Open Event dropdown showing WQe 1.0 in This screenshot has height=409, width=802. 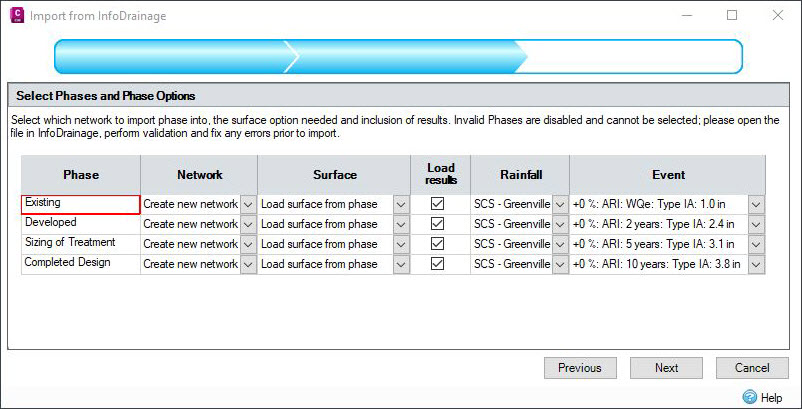[x=756, y=204]
